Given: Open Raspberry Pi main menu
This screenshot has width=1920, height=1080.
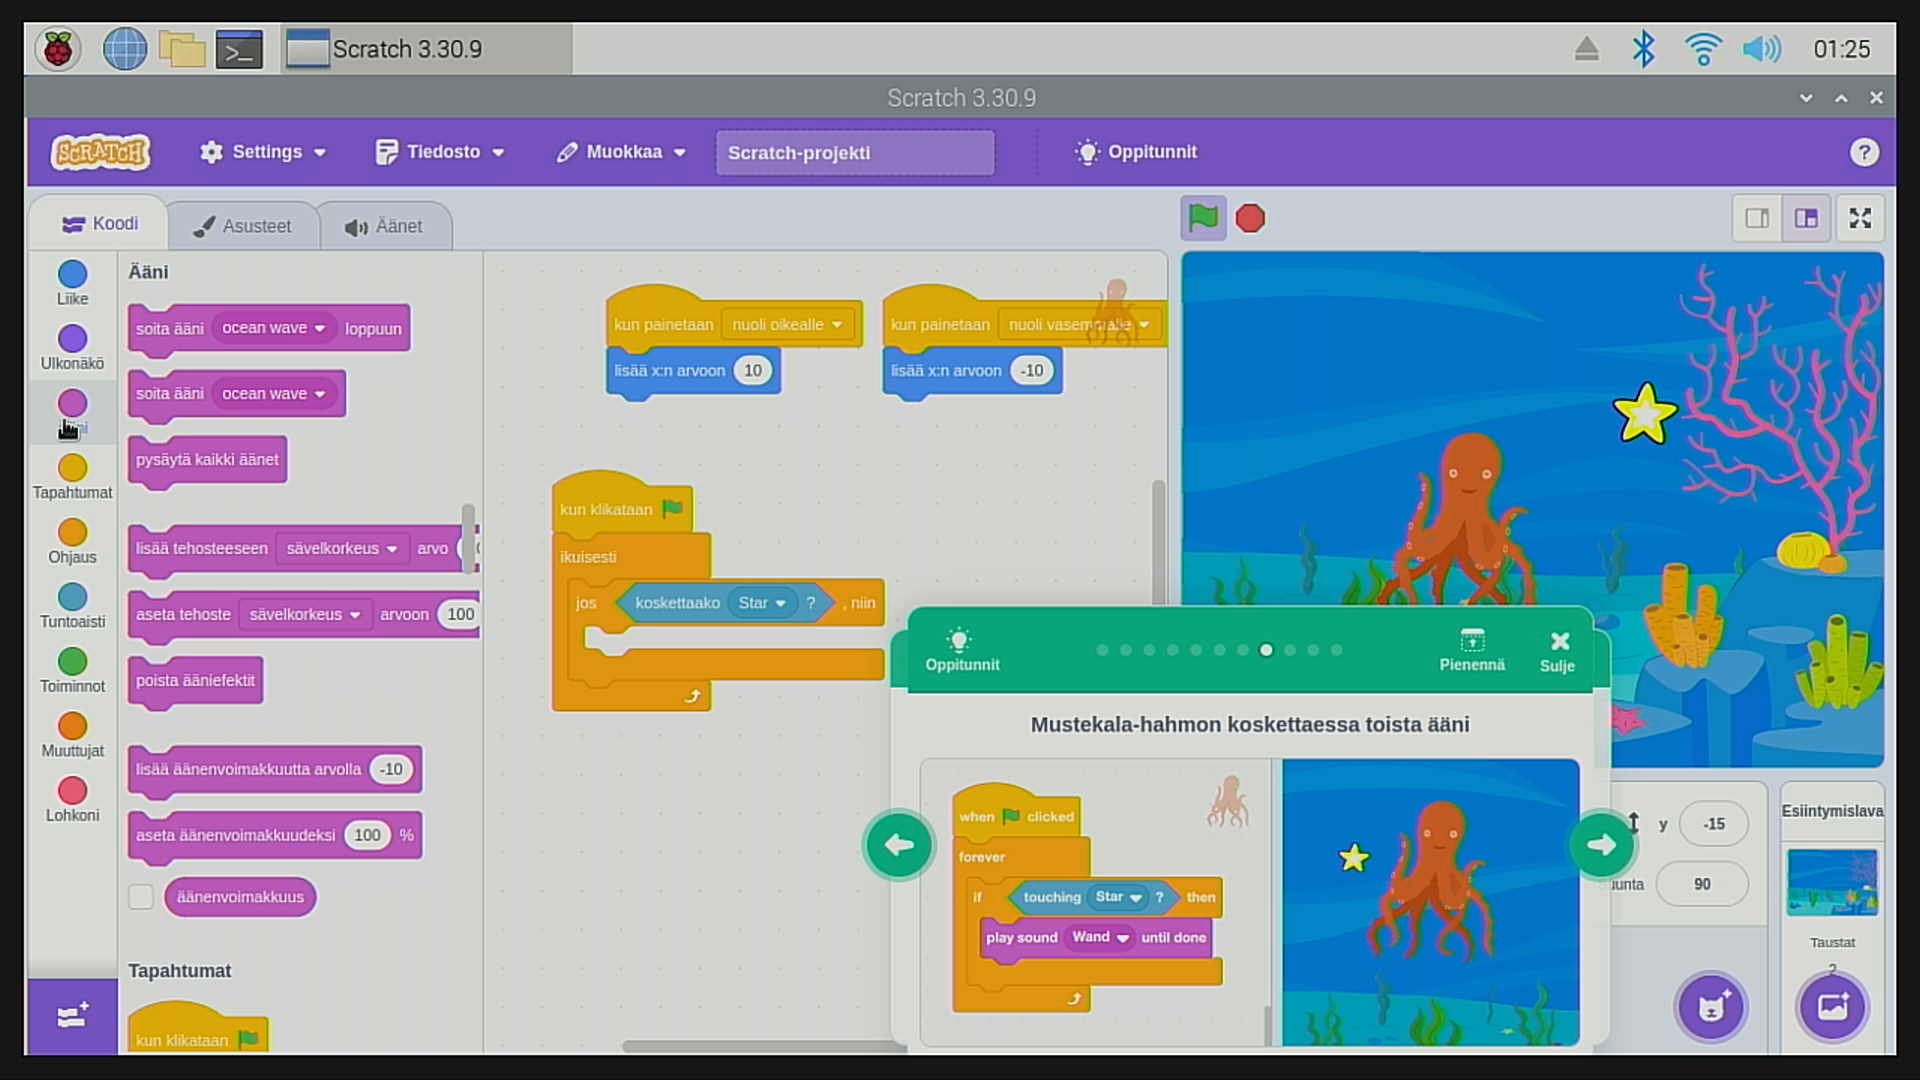Looking at the screenshot, I should [58, 49].
